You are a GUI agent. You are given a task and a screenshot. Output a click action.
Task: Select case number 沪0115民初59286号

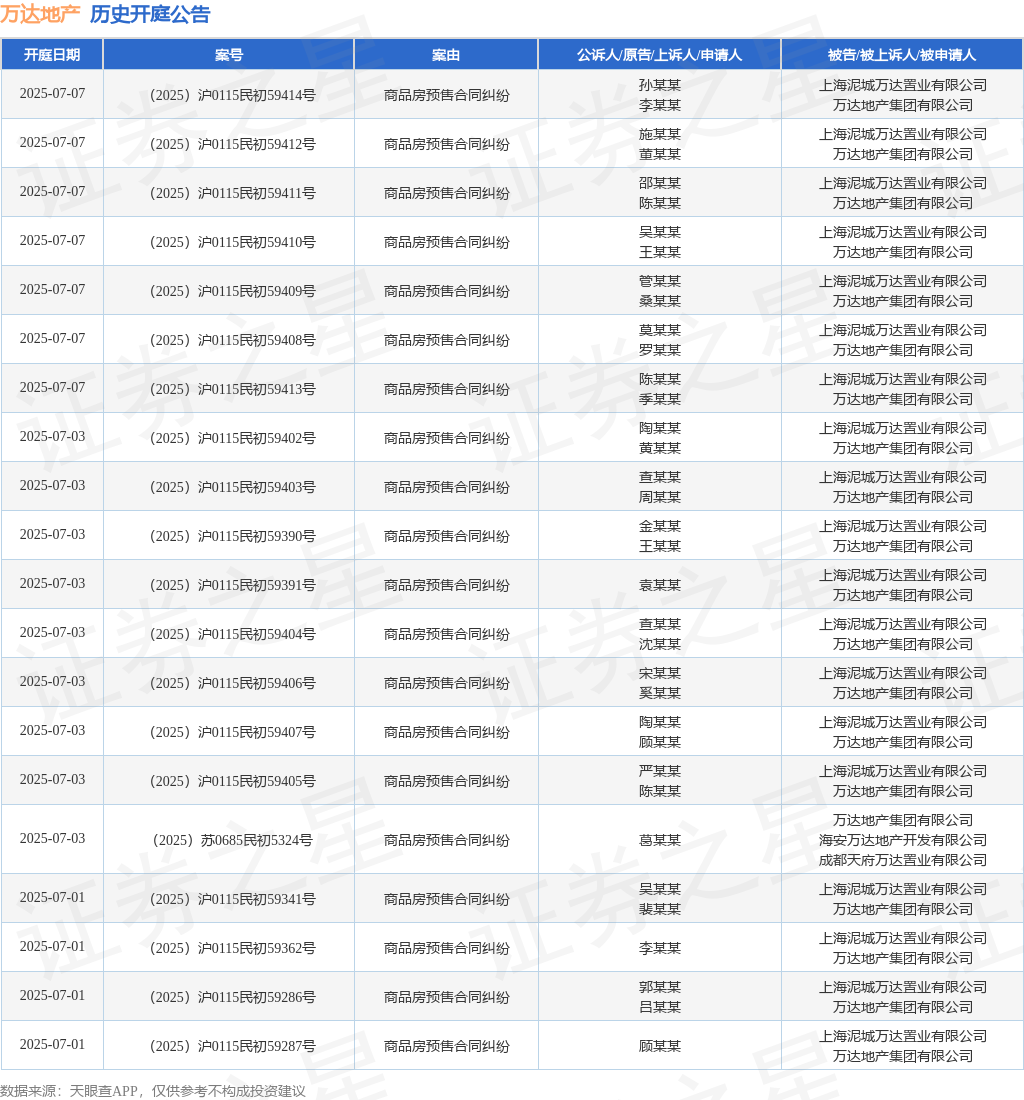click(x=232, y=998)
